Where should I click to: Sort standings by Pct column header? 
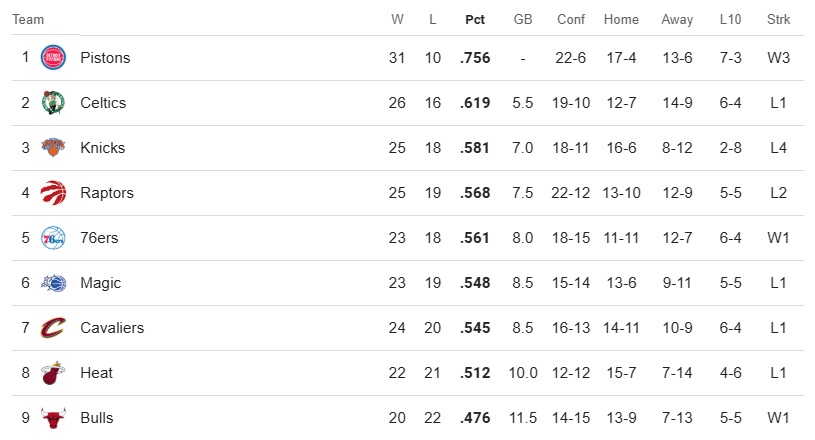pos(476,19)
